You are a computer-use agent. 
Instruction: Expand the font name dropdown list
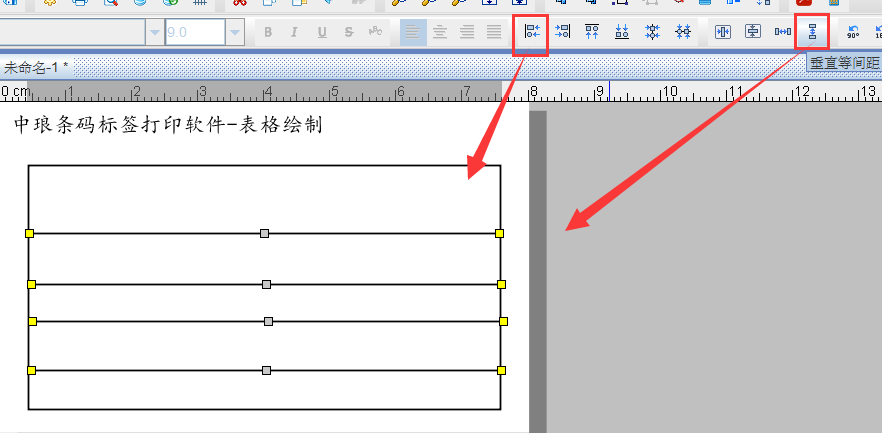[154, 32]
